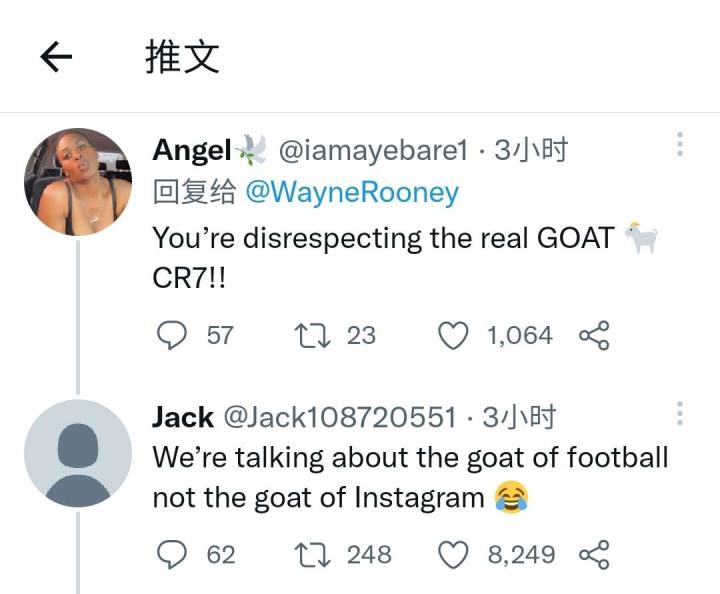Reply to Jack's tweet via comment icon
Viewport: 720px width, 594px height.
(175, 553)
